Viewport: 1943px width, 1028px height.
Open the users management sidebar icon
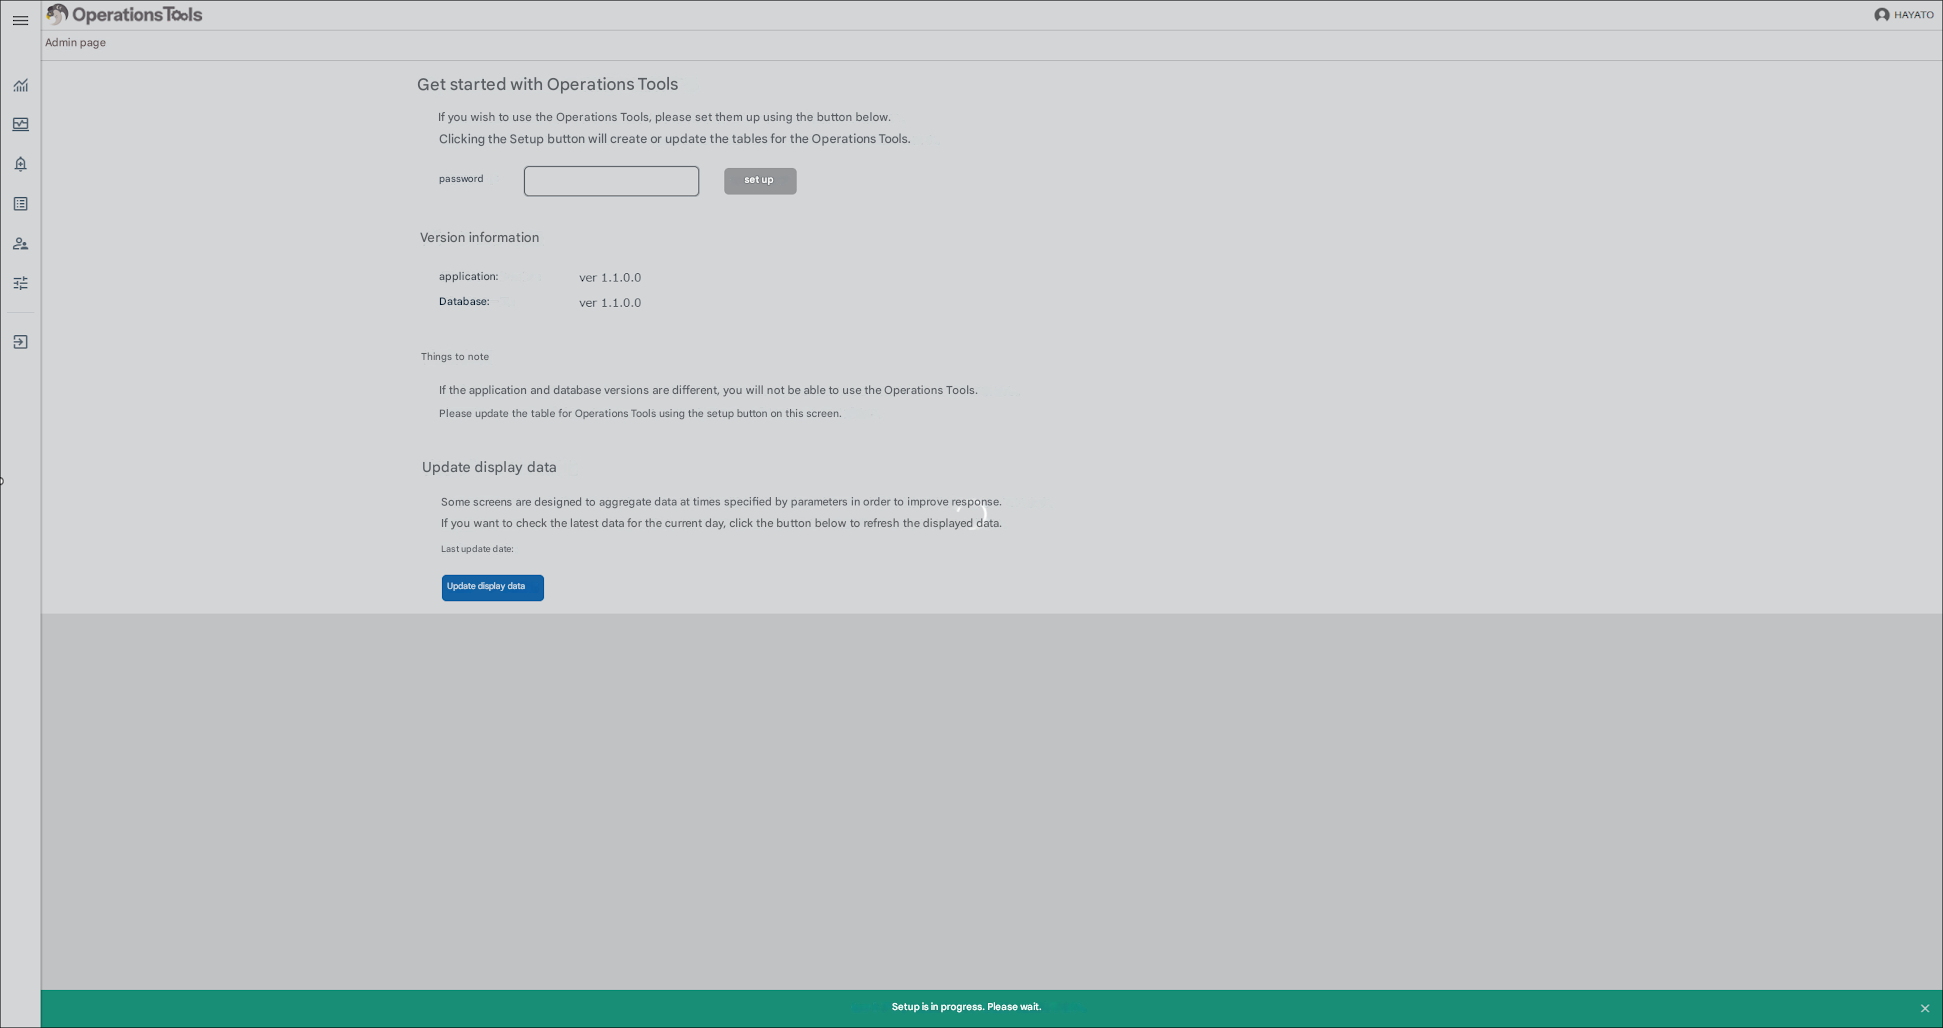[20, 243]
